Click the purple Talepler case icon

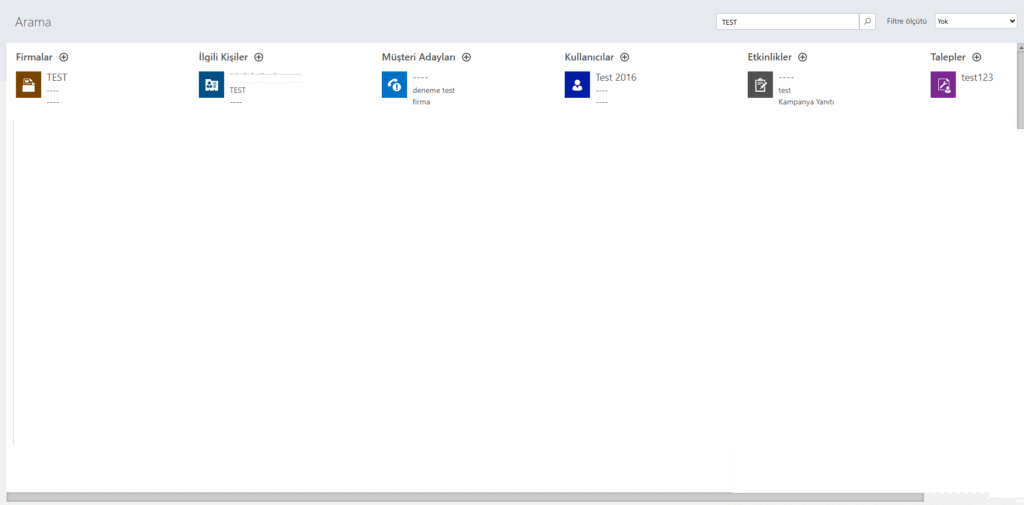942,85
